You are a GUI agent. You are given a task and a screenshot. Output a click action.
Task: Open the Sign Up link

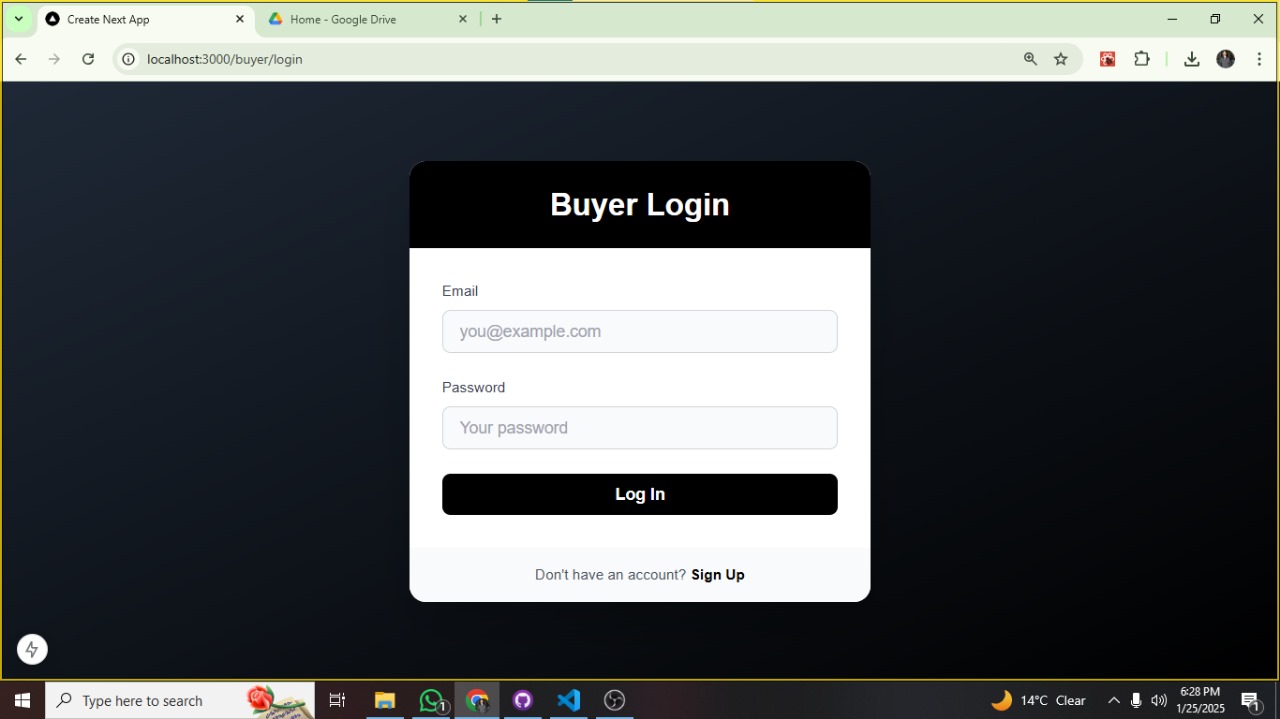pyautogui.click(x=718, y=575)
